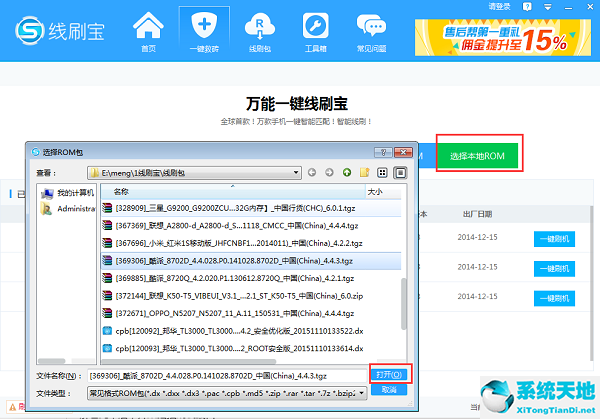
Task: Click the 取消 cancel button
Action: click(389, 390)
